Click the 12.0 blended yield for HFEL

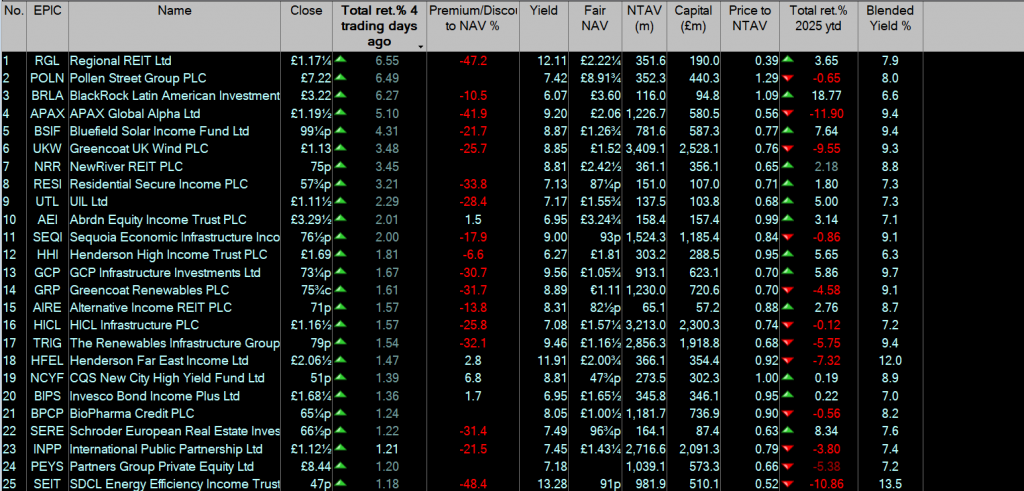889,360
